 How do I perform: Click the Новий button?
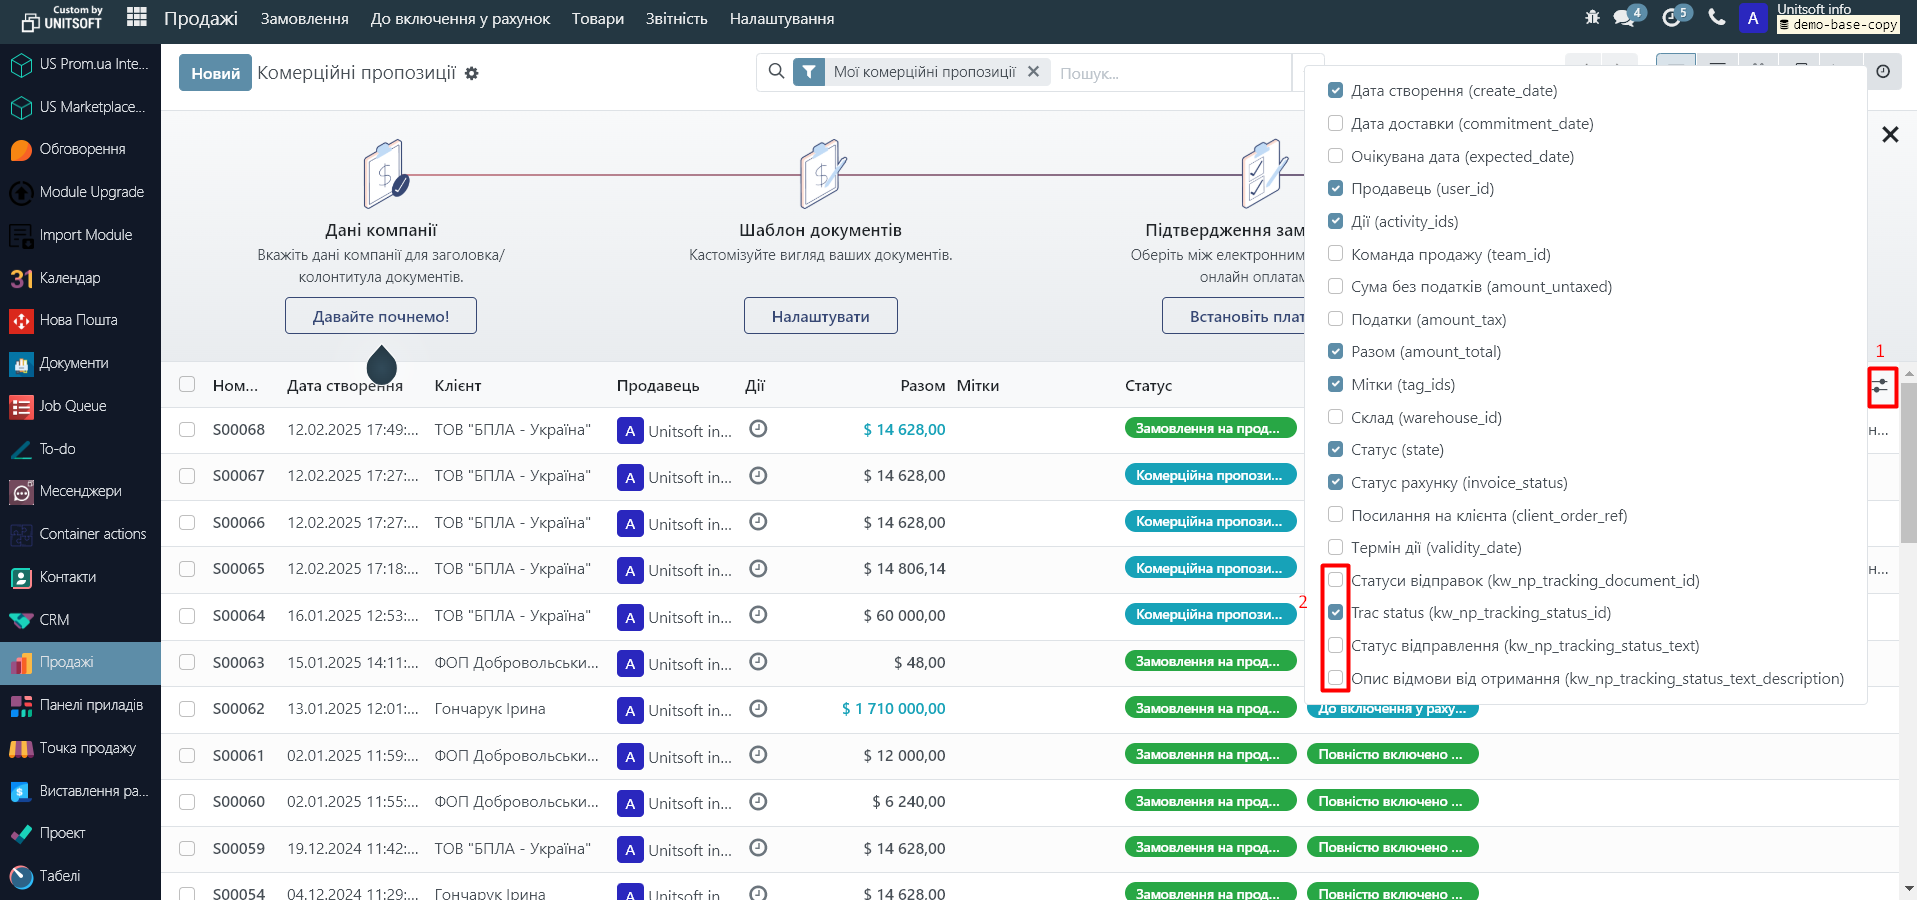point(215,73)
